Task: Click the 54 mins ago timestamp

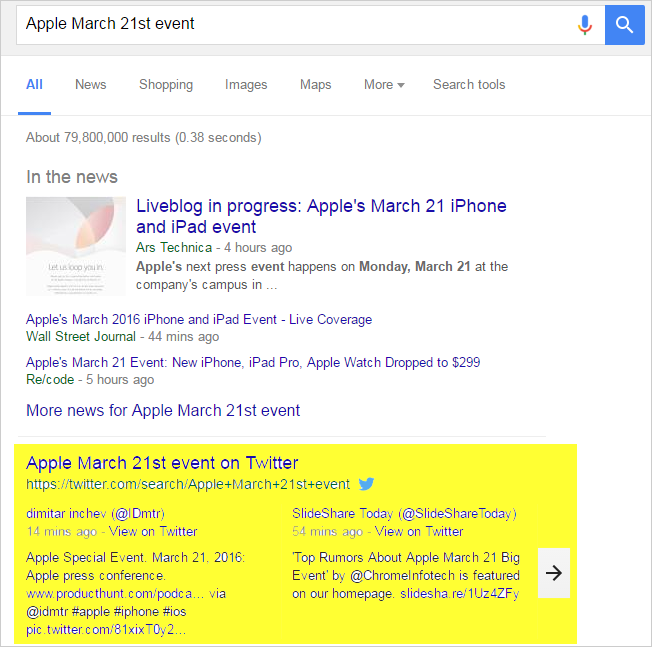Action: coord(327,531)
